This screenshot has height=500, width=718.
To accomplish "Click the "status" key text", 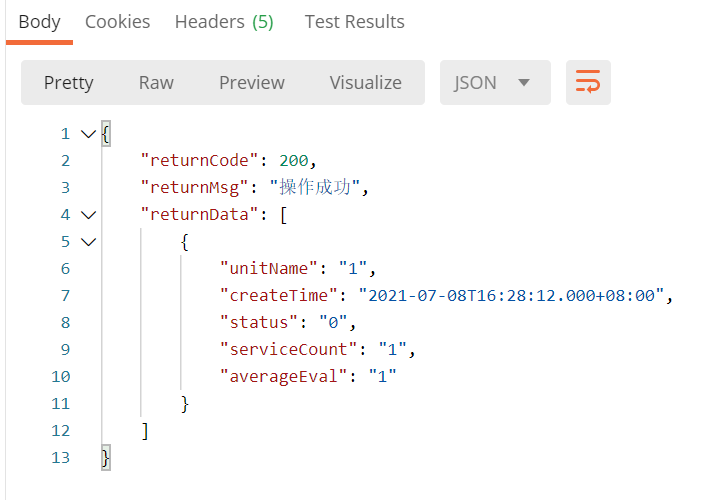I will 259,323.
